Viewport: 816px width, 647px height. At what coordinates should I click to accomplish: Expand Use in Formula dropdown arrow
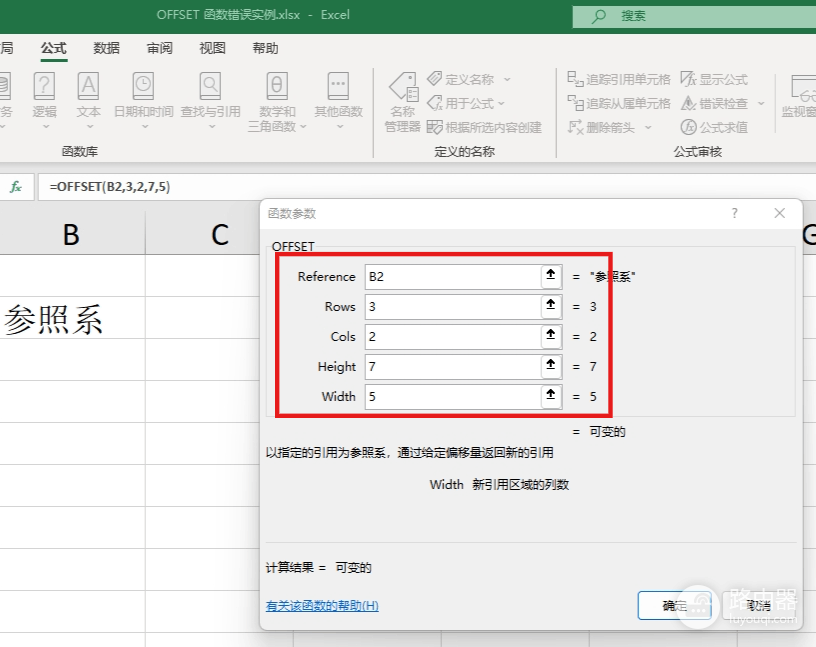[x=501, y=104]
